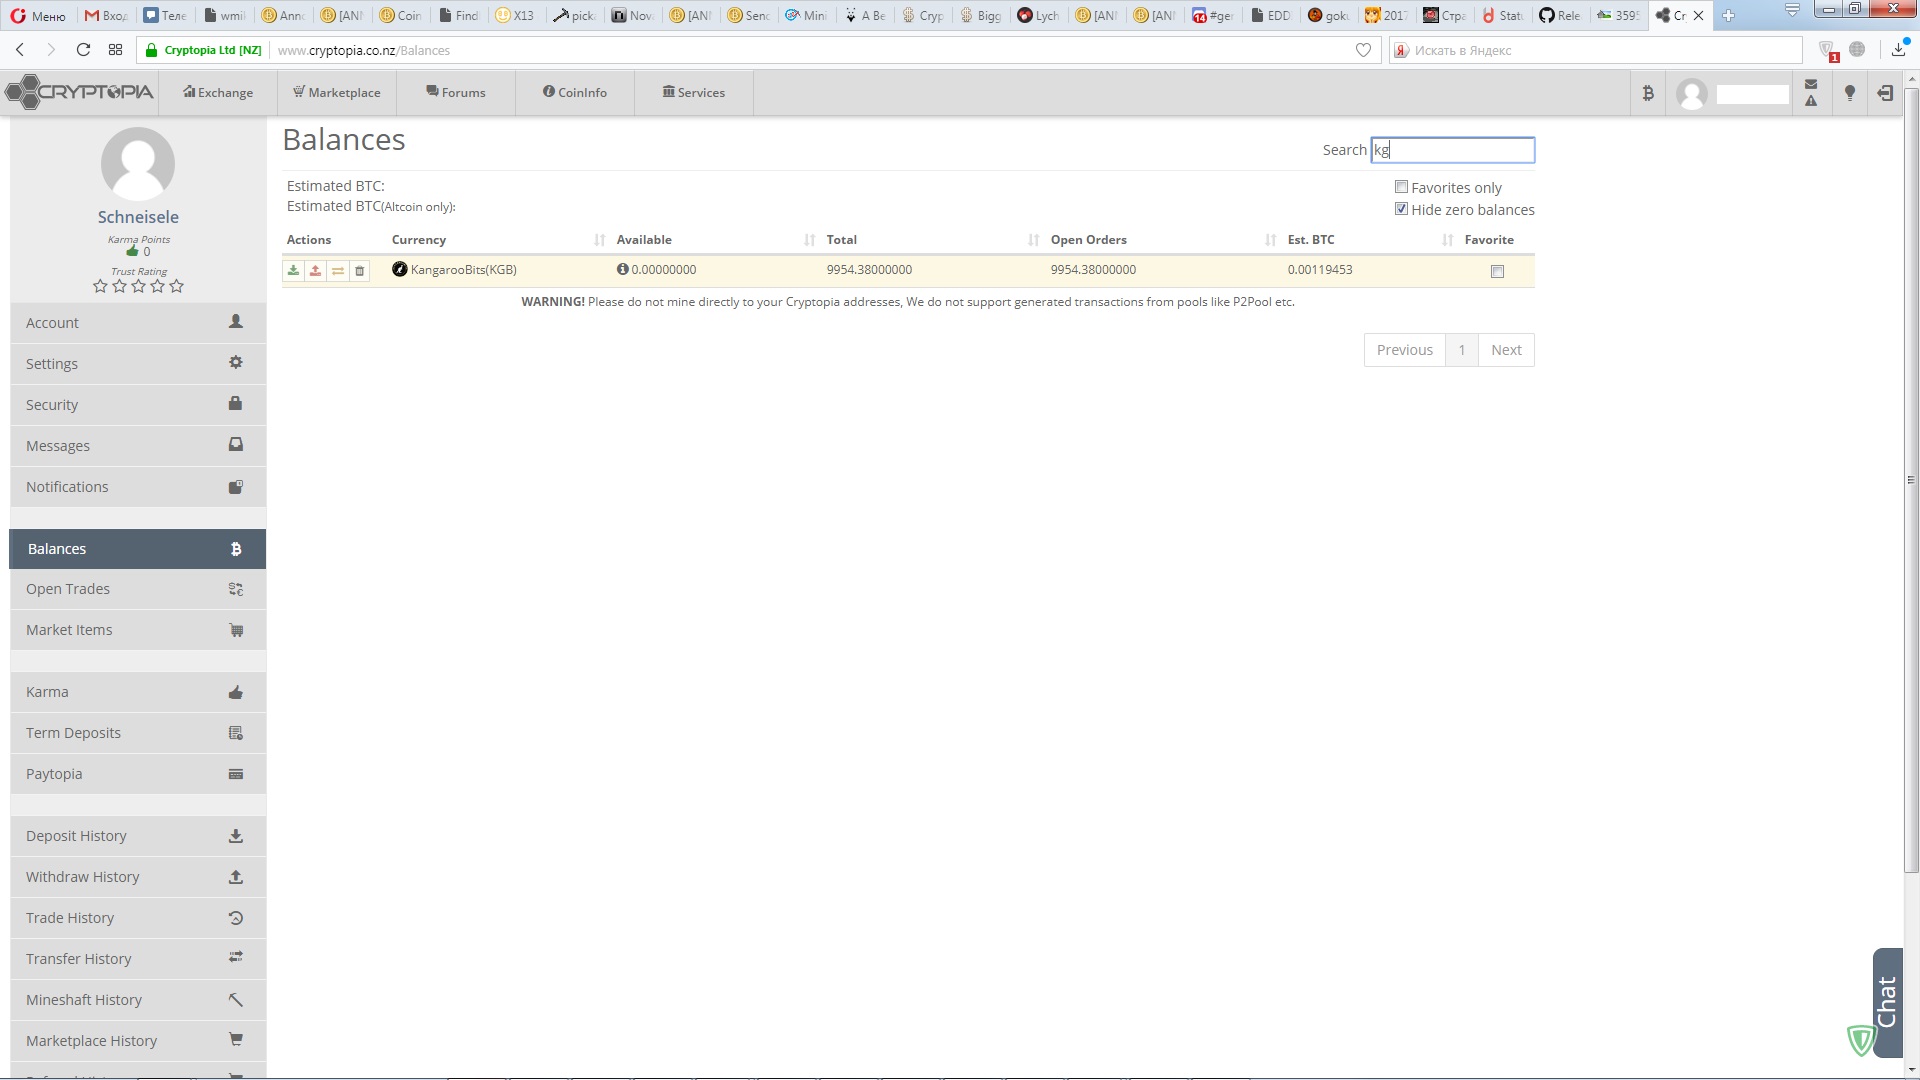Open the Marketplace menu
Viewport: 1920px width, 1080px height.
[x=337, y=93]
